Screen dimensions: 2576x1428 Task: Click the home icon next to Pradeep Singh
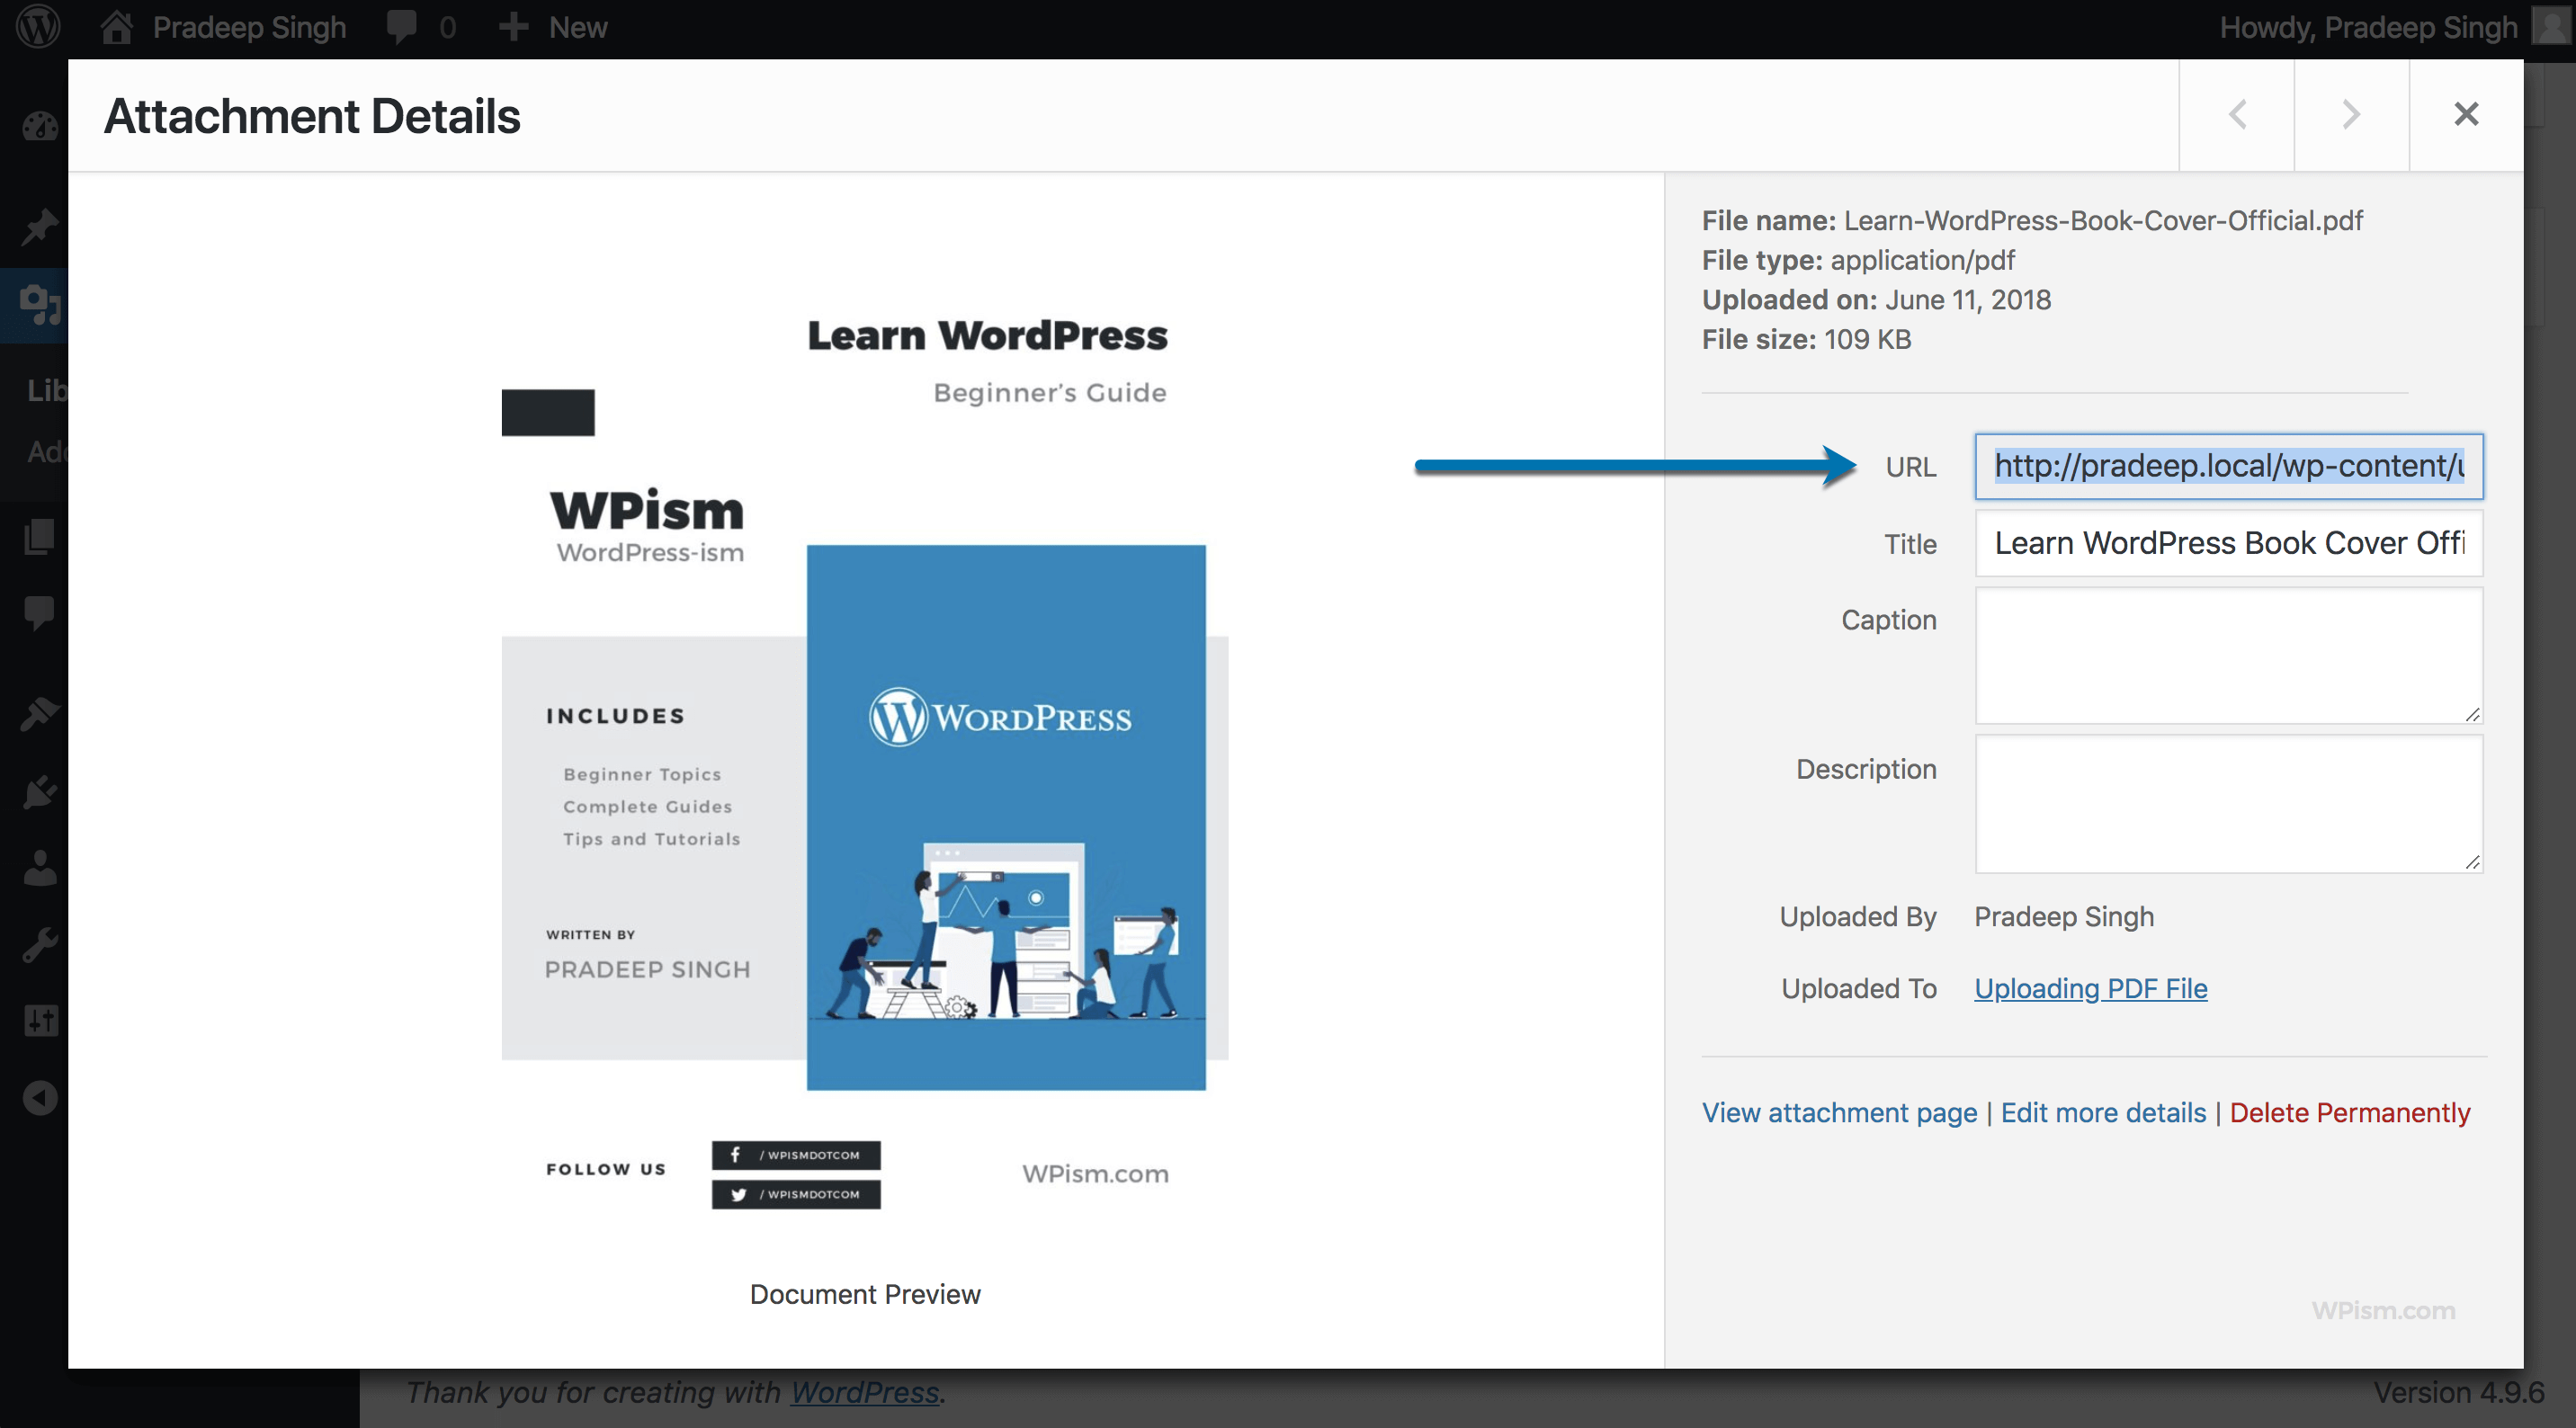(x=116, y=27)
